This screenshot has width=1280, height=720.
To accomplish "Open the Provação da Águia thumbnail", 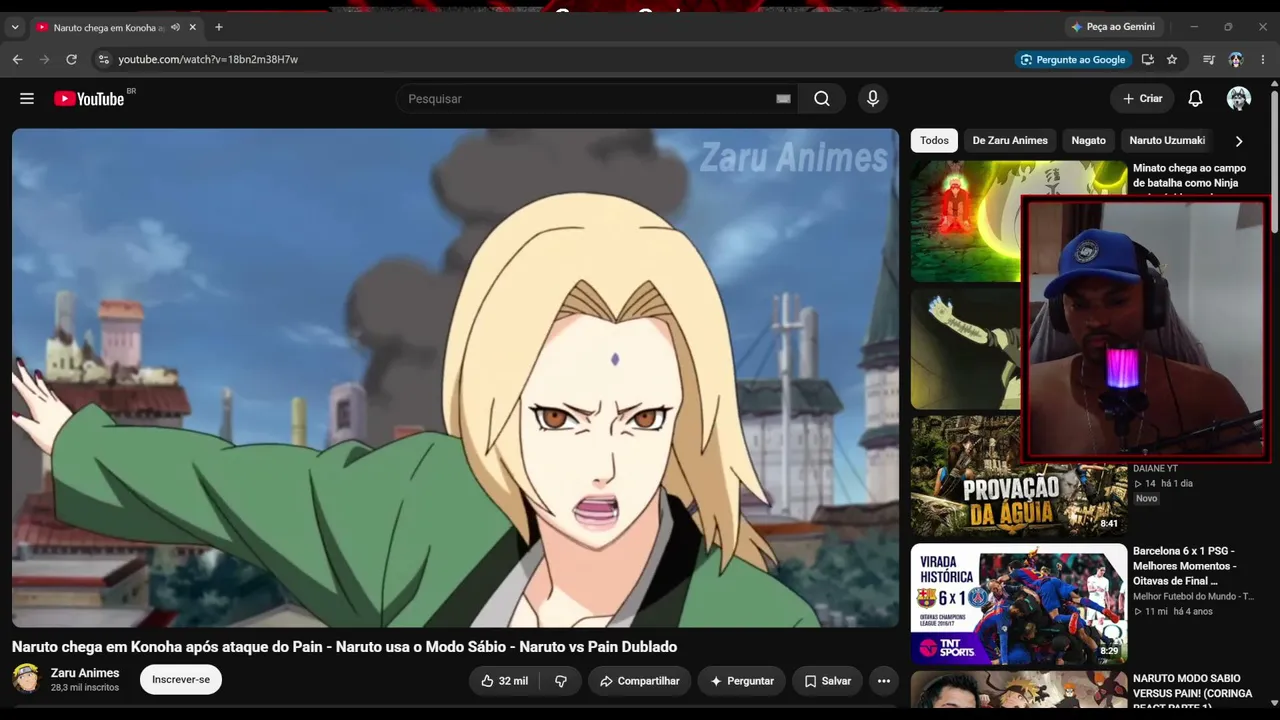I will point(1018,477).
